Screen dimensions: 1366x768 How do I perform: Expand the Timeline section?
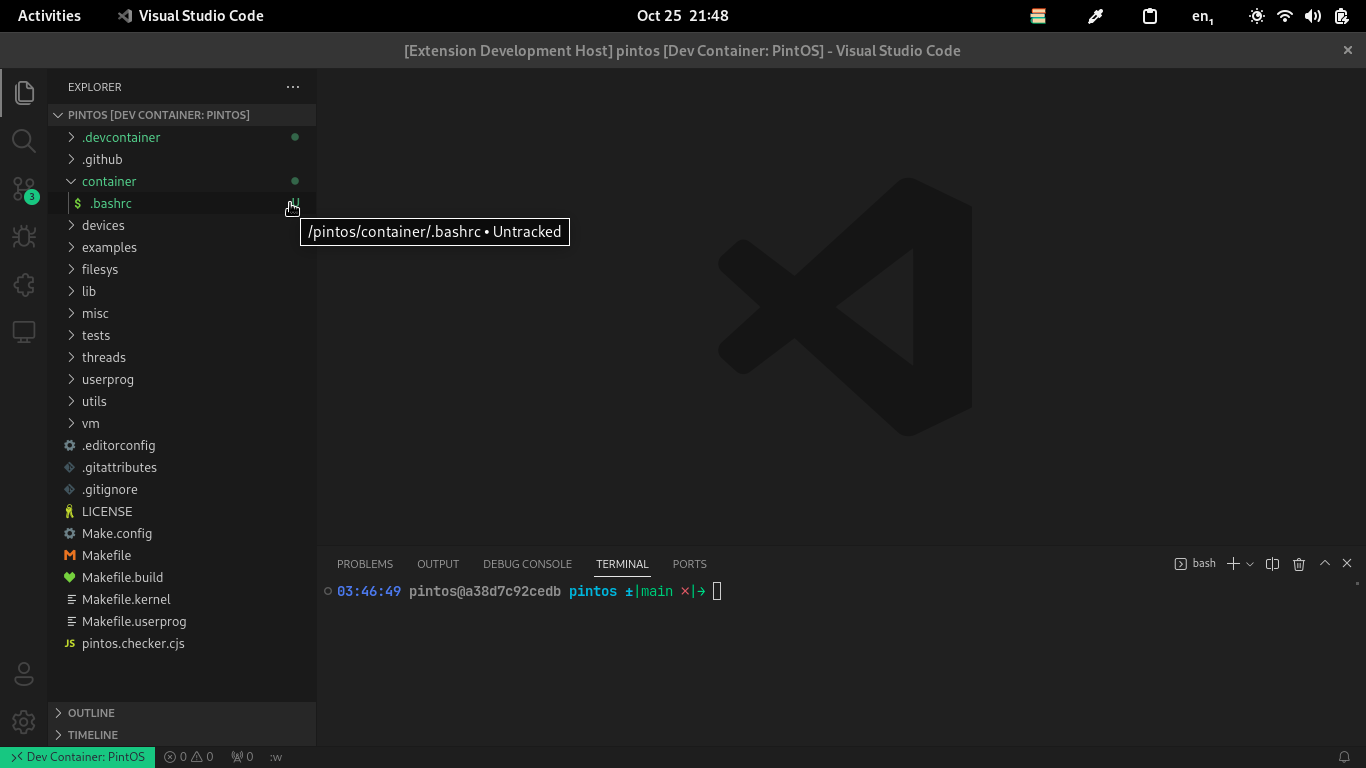(x=182, y=735)
